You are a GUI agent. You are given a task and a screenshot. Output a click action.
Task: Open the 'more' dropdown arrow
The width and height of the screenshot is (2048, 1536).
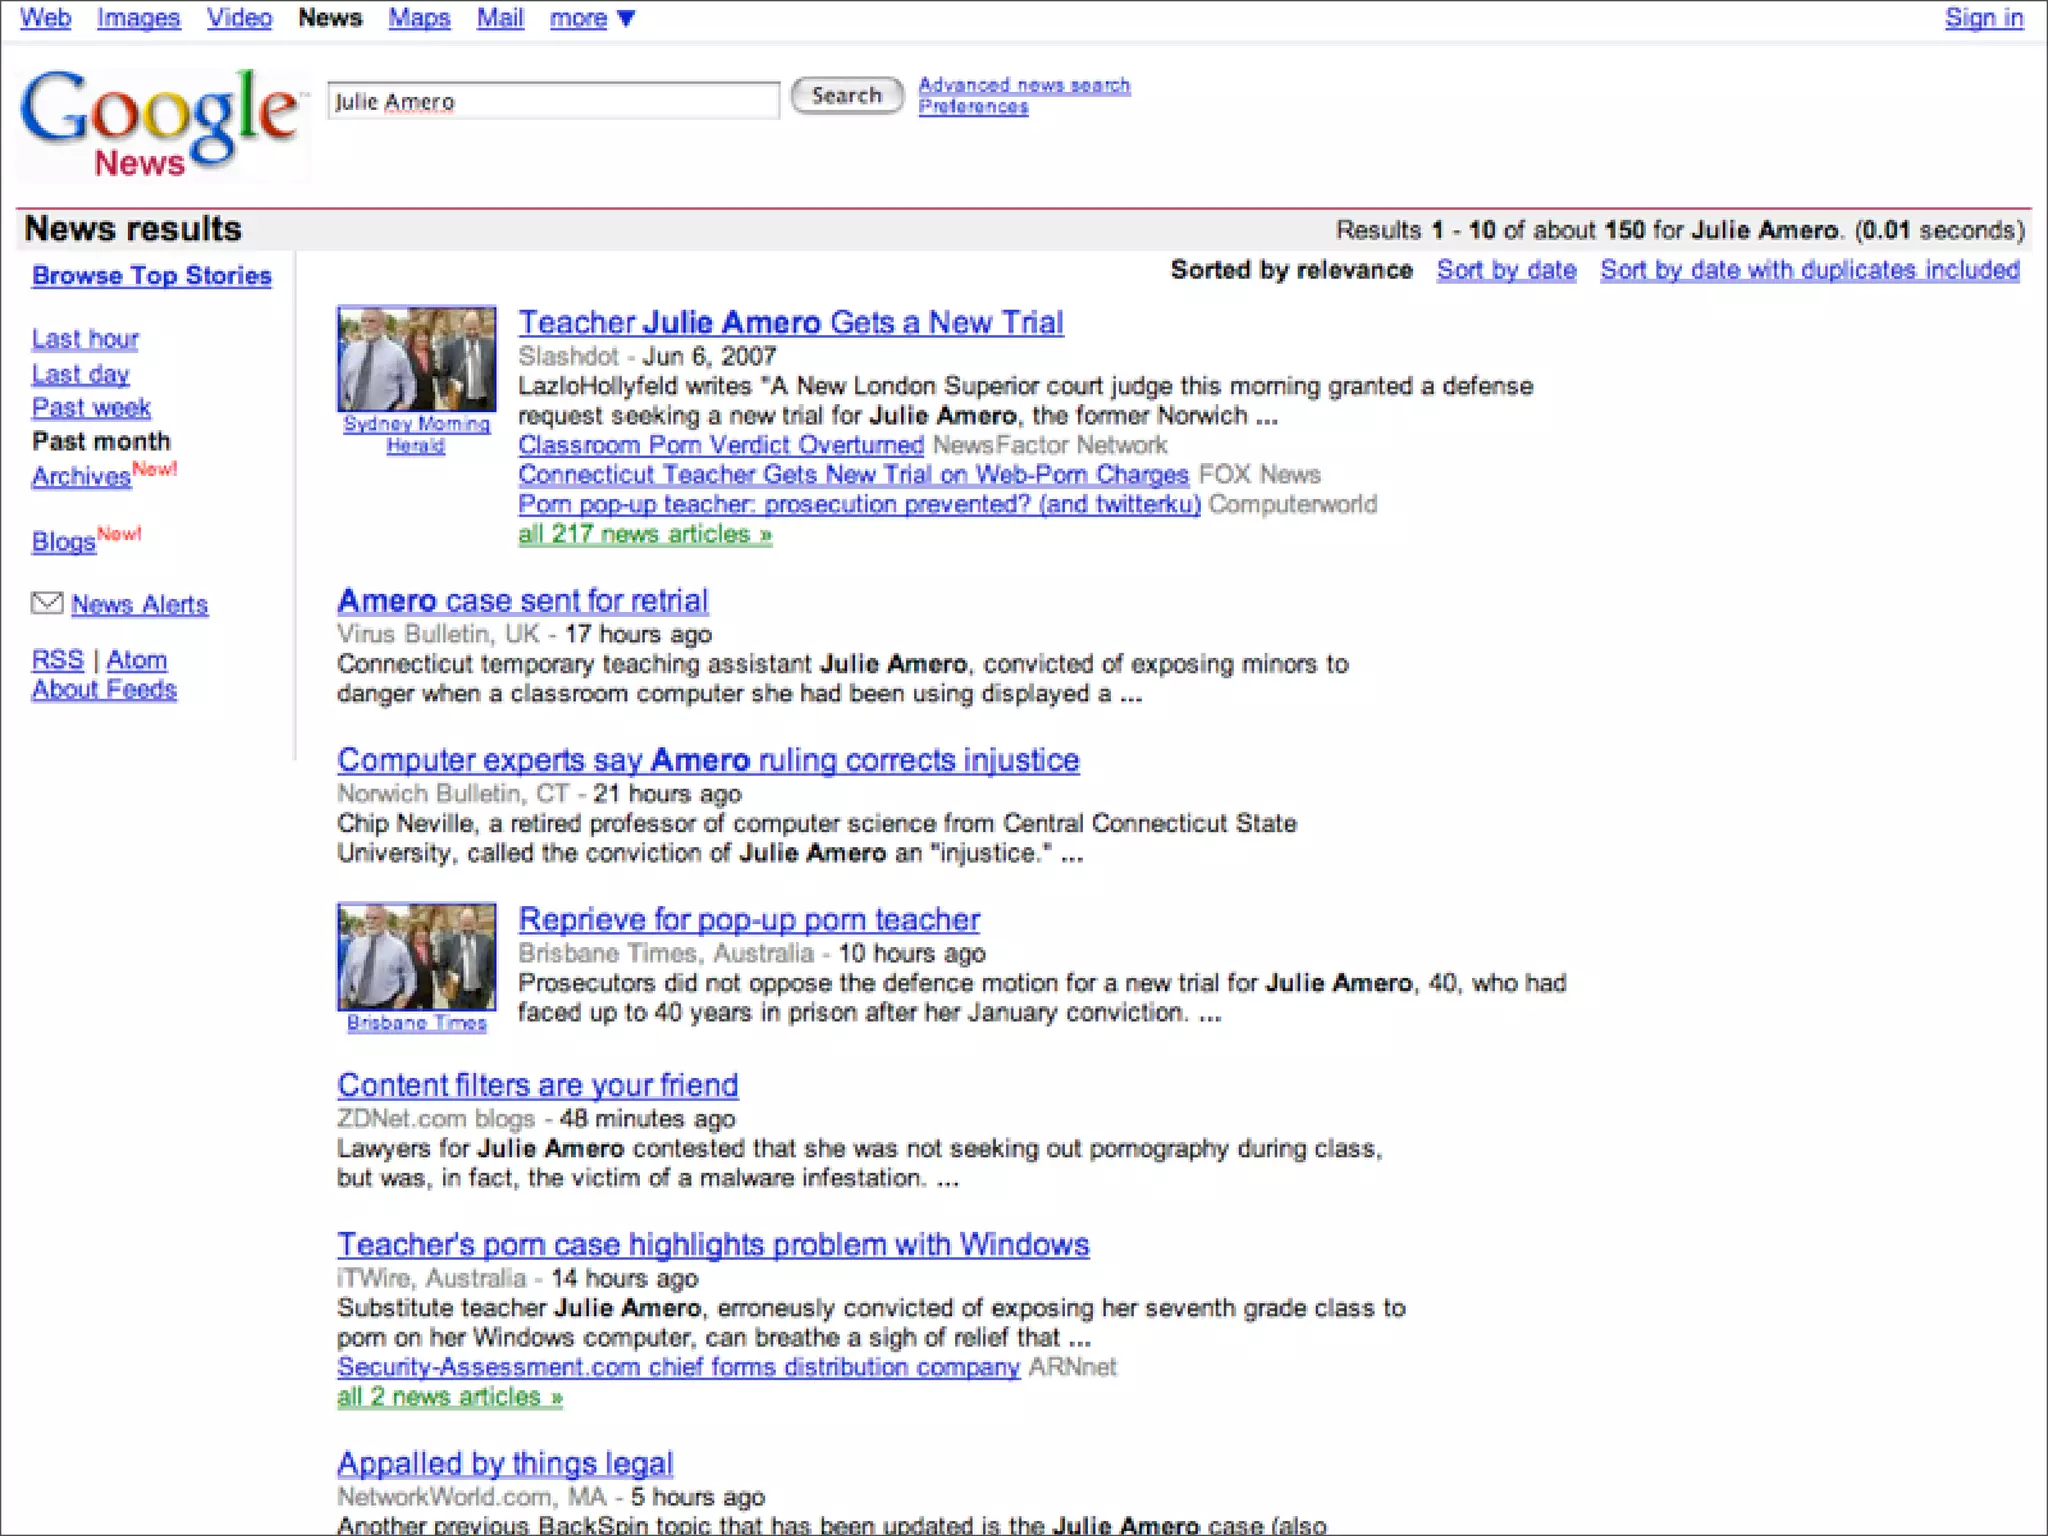(x=626, y=18)
